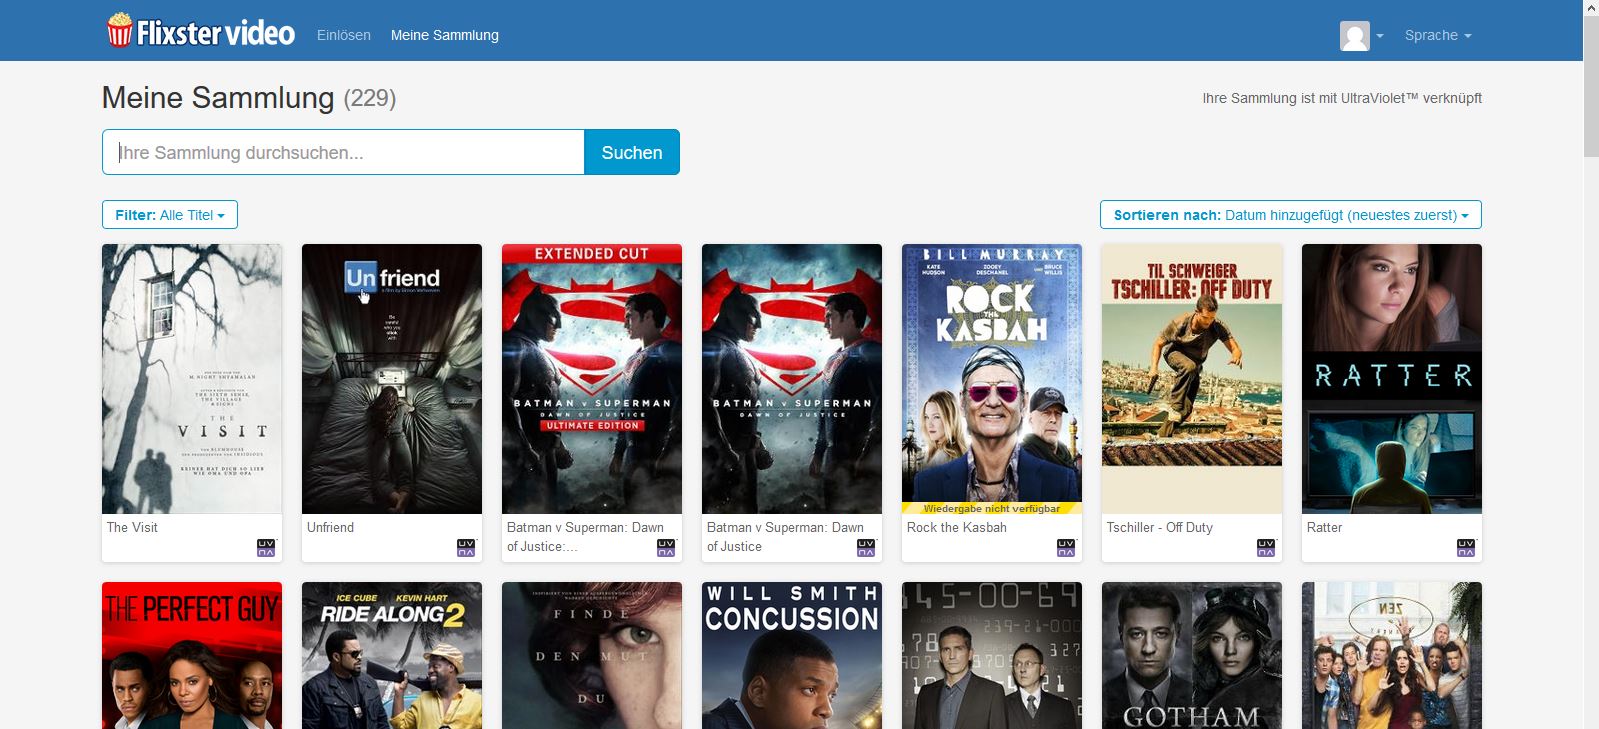
Task: Click the UltraViolet linked collection notice
Action: (1342, 98)
